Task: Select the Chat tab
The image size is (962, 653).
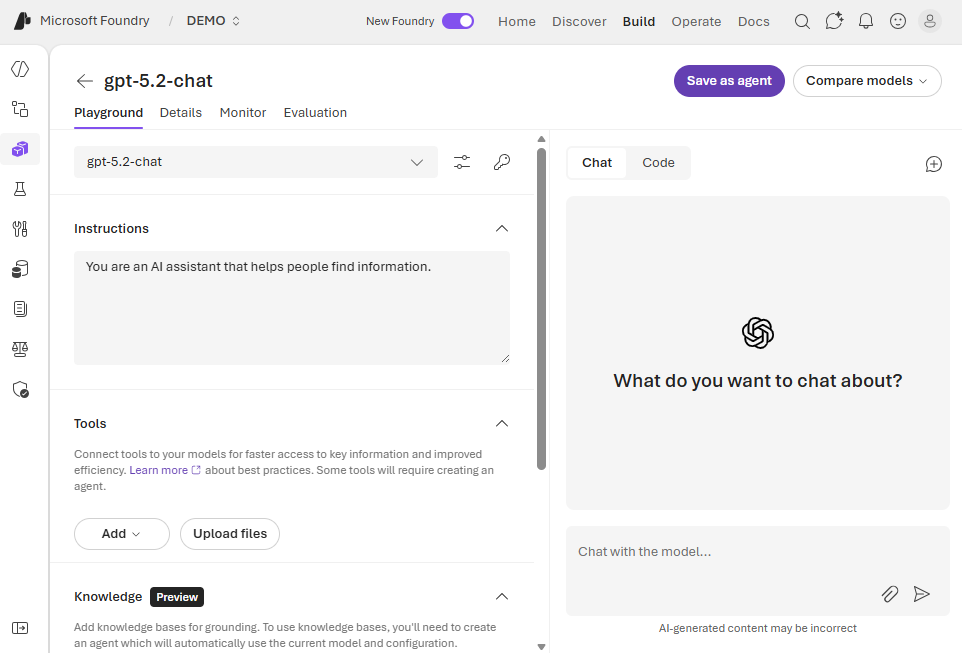Action: (597, 163)
